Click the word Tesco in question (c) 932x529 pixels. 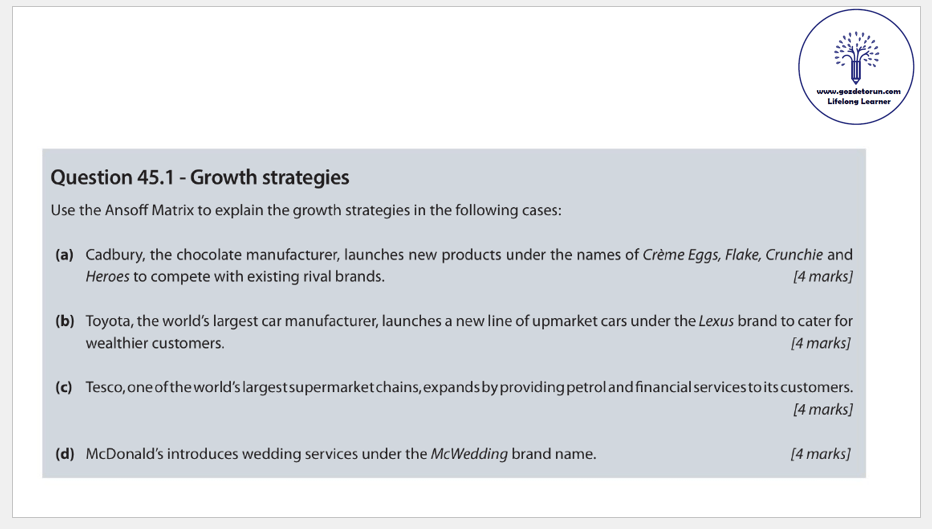click(x=105, y=387)
